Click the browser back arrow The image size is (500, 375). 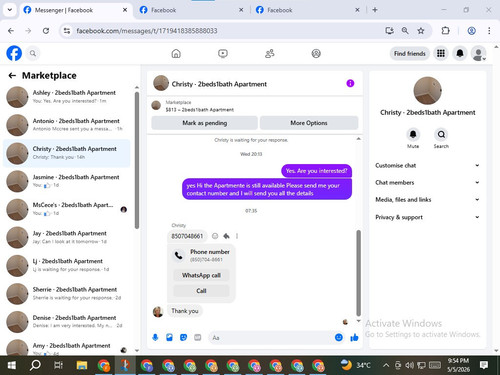point(11,31)
